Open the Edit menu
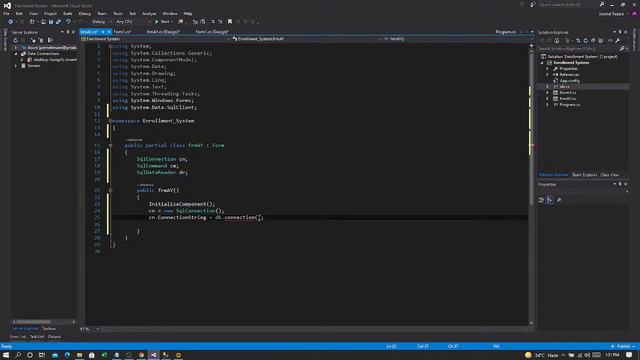640x360 pixels. (19, 13)
